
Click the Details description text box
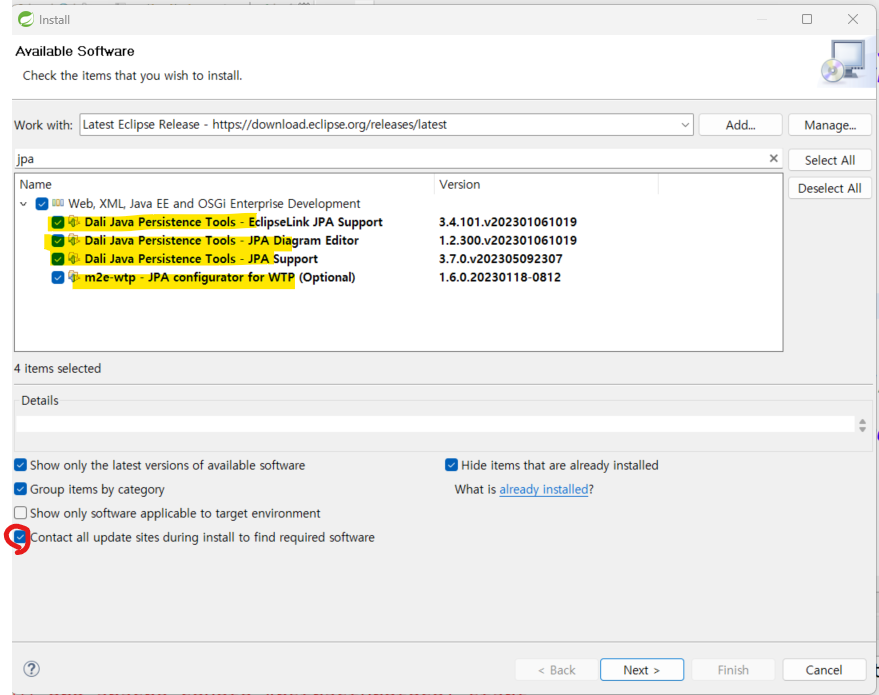435,424
